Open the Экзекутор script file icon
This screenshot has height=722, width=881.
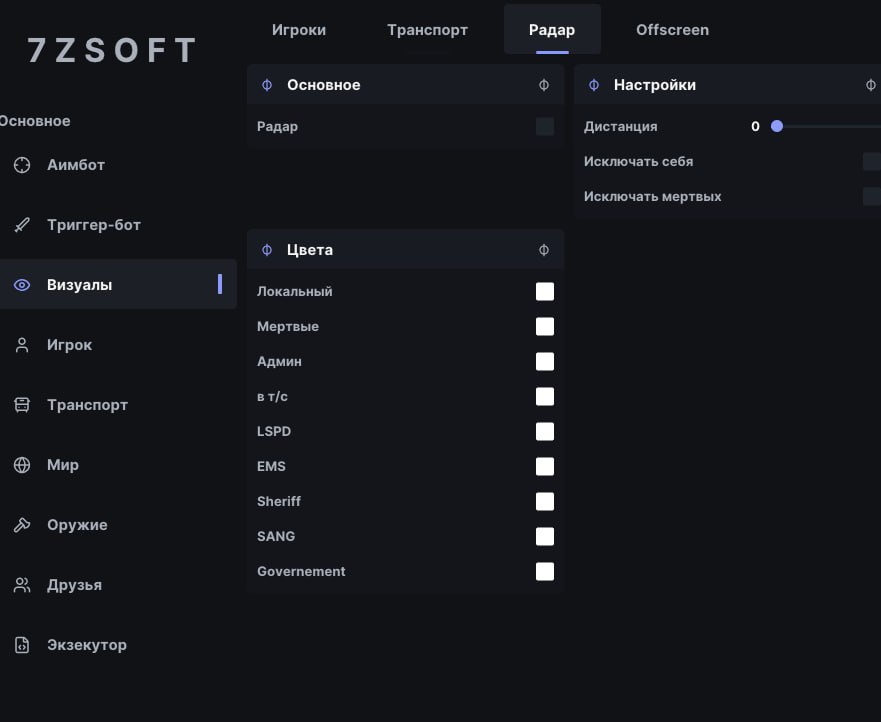click(x=22, y=645)
